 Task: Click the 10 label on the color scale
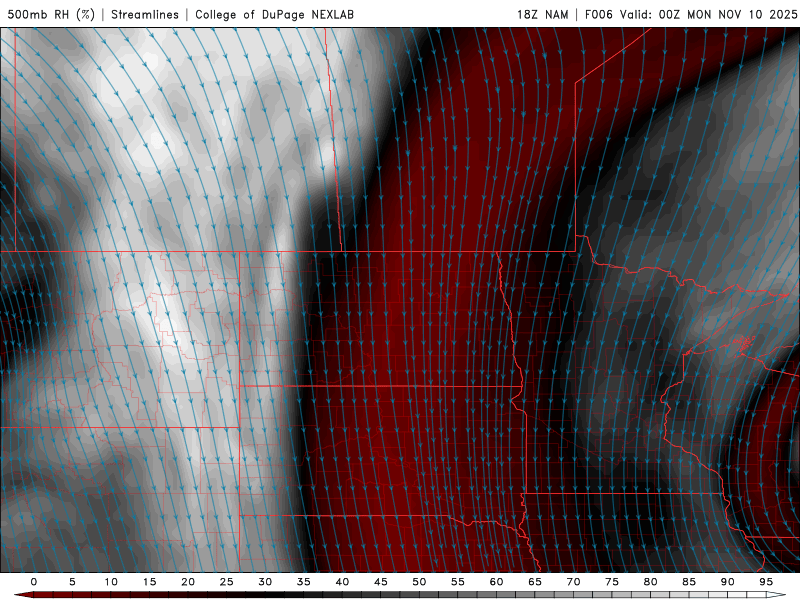(111, 582)
